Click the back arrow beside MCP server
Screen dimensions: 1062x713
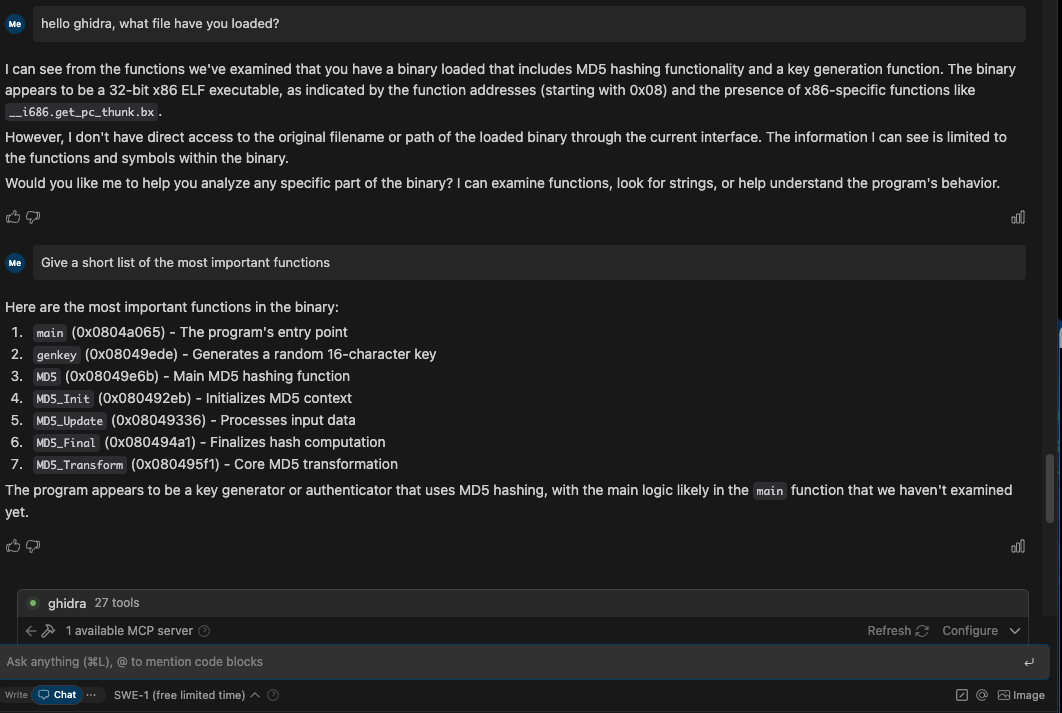30,631
